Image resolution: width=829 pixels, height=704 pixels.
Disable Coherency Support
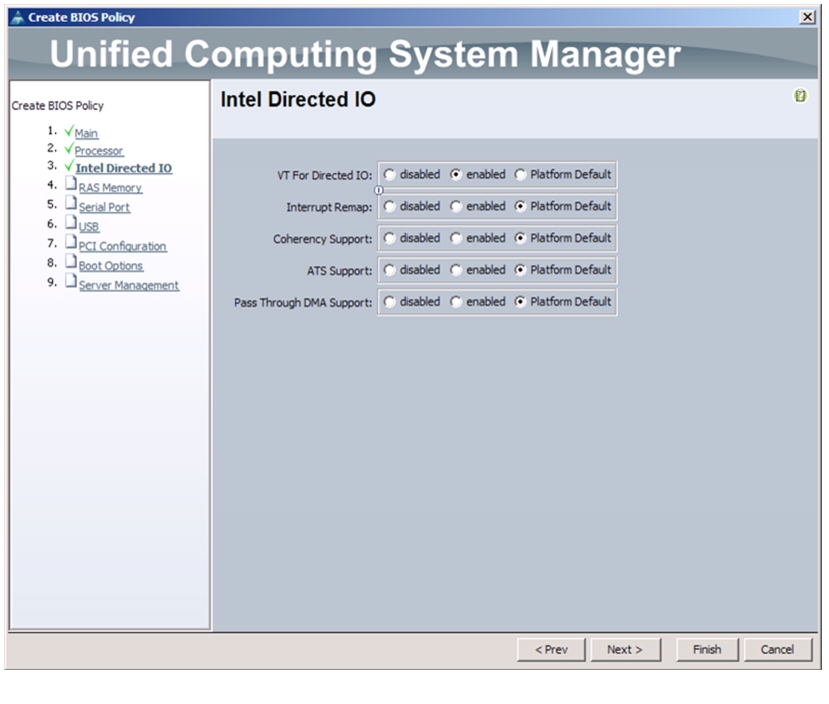coord(390,238)
